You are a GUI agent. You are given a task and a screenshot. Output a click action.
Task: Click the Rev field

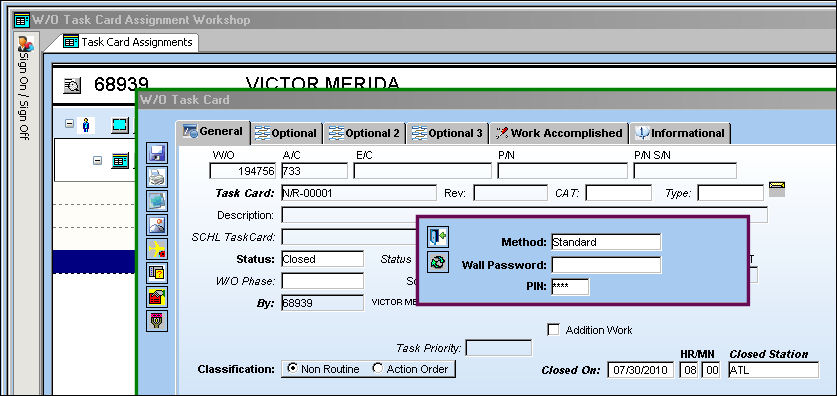(510, 193)
